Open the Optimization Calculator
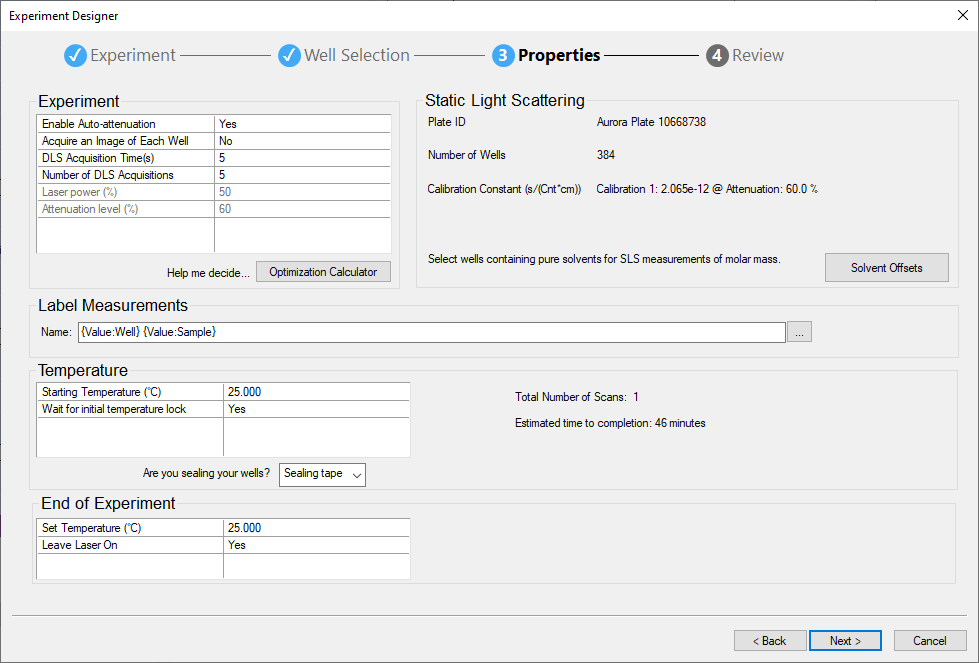 click(x=323, y=272)
